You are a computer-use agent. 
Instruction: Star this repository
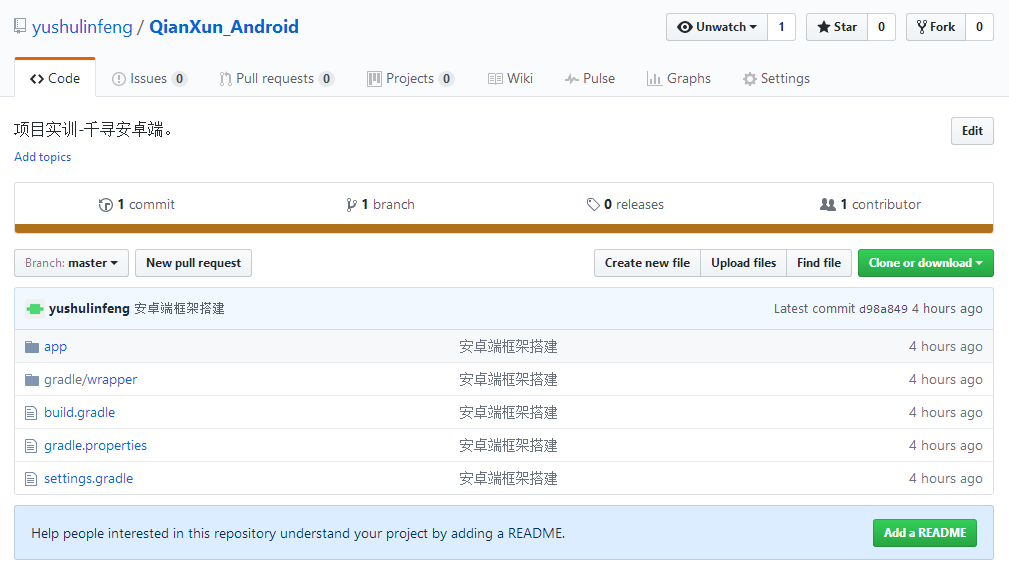[x=837, y=27]
